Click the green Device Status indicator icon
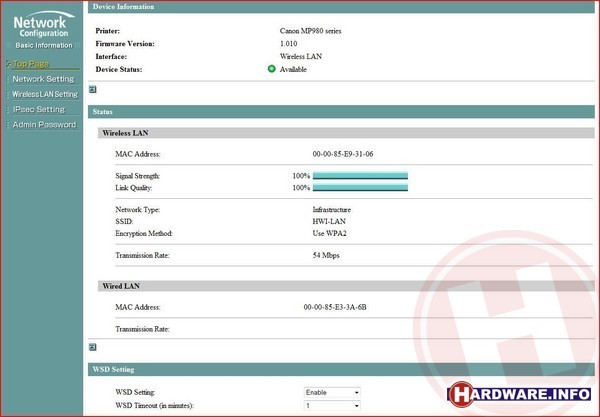This screenshot has height=417, width=600. [272, 69]
